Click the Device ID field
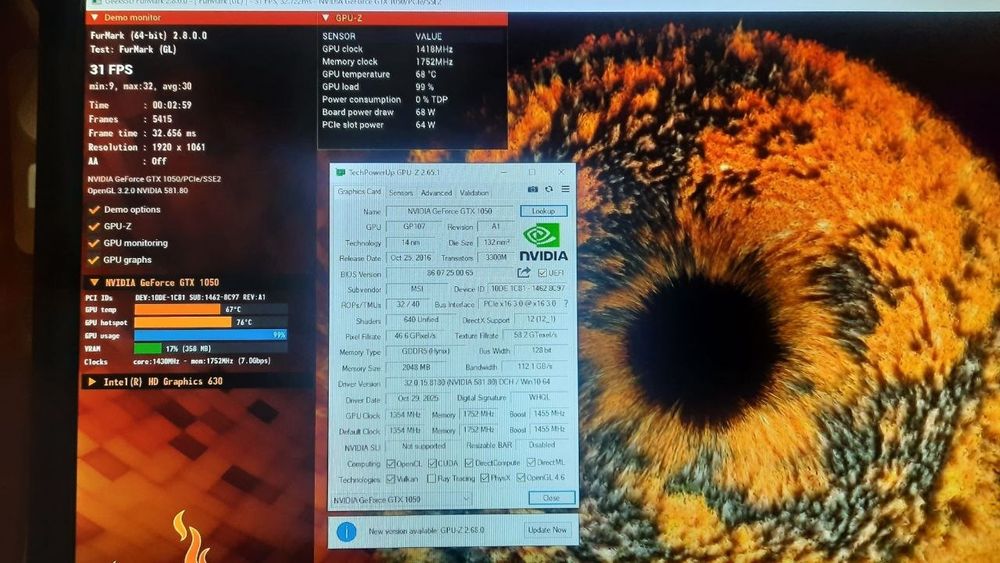Viewport: 1000px width, 563px height. coord(528,288)
